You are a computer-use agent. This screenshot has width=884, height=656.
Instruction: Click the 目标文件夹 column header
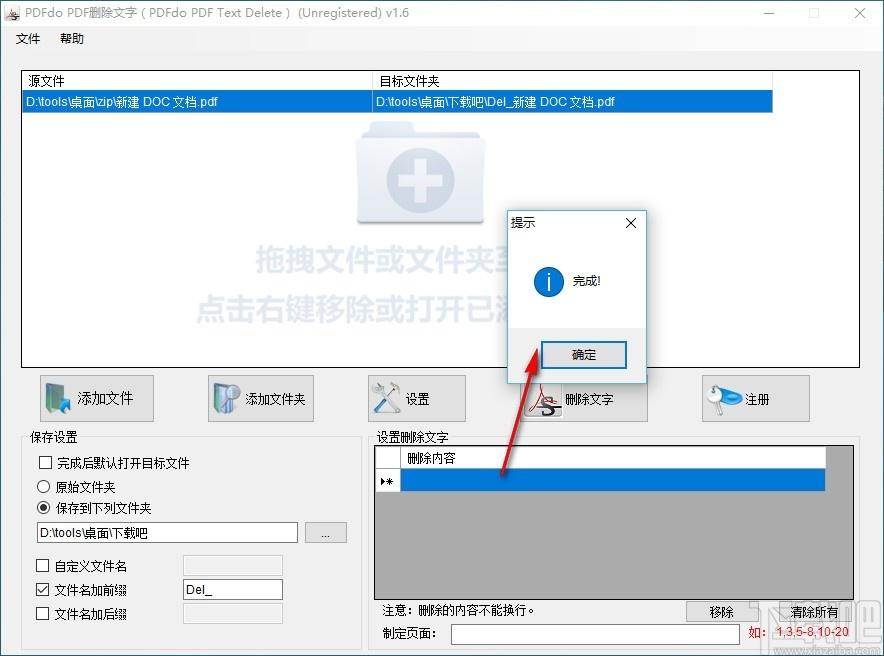click(572, 81)
